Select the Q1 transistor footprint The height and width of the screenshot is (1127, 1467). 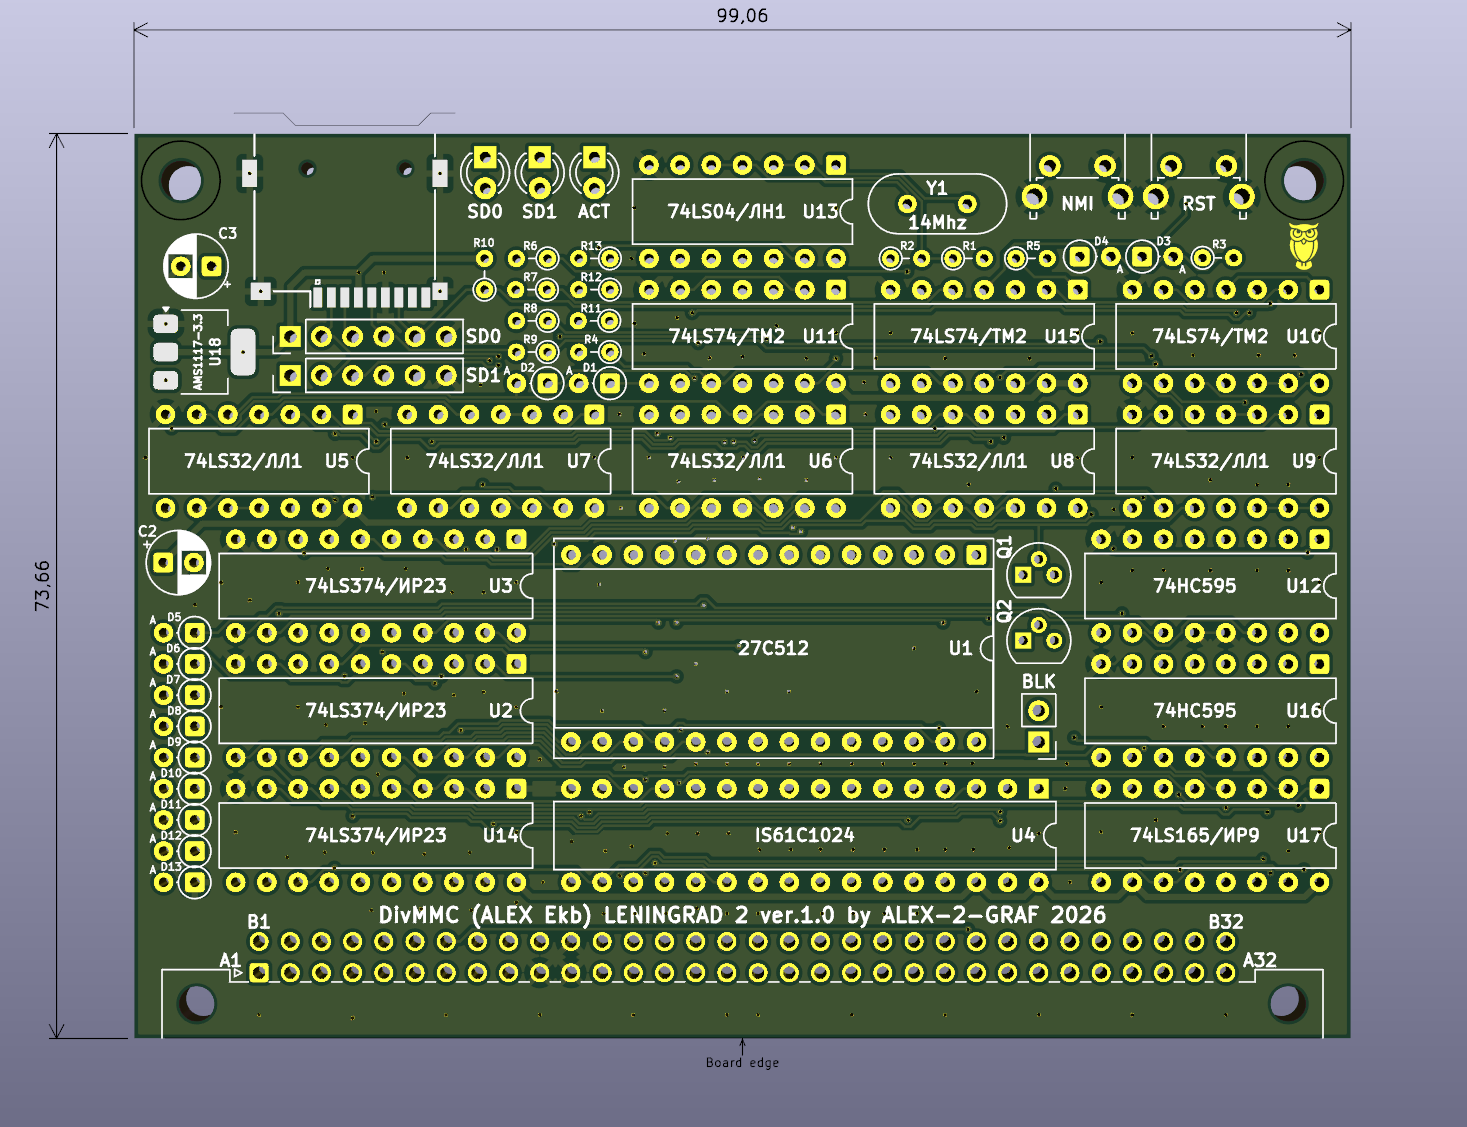1038,574
